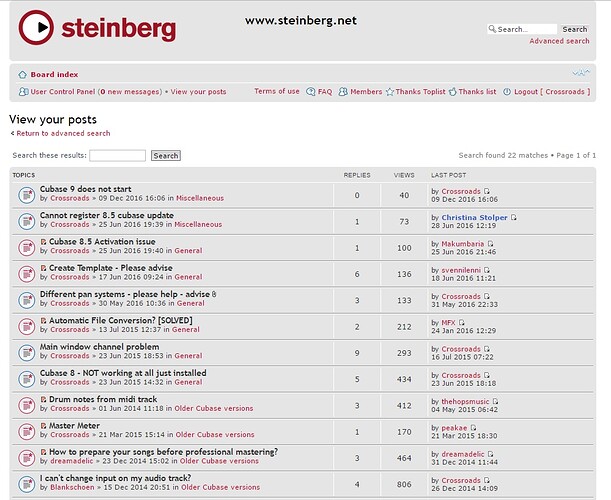Open Thanks list link

(x=477, y=92)
